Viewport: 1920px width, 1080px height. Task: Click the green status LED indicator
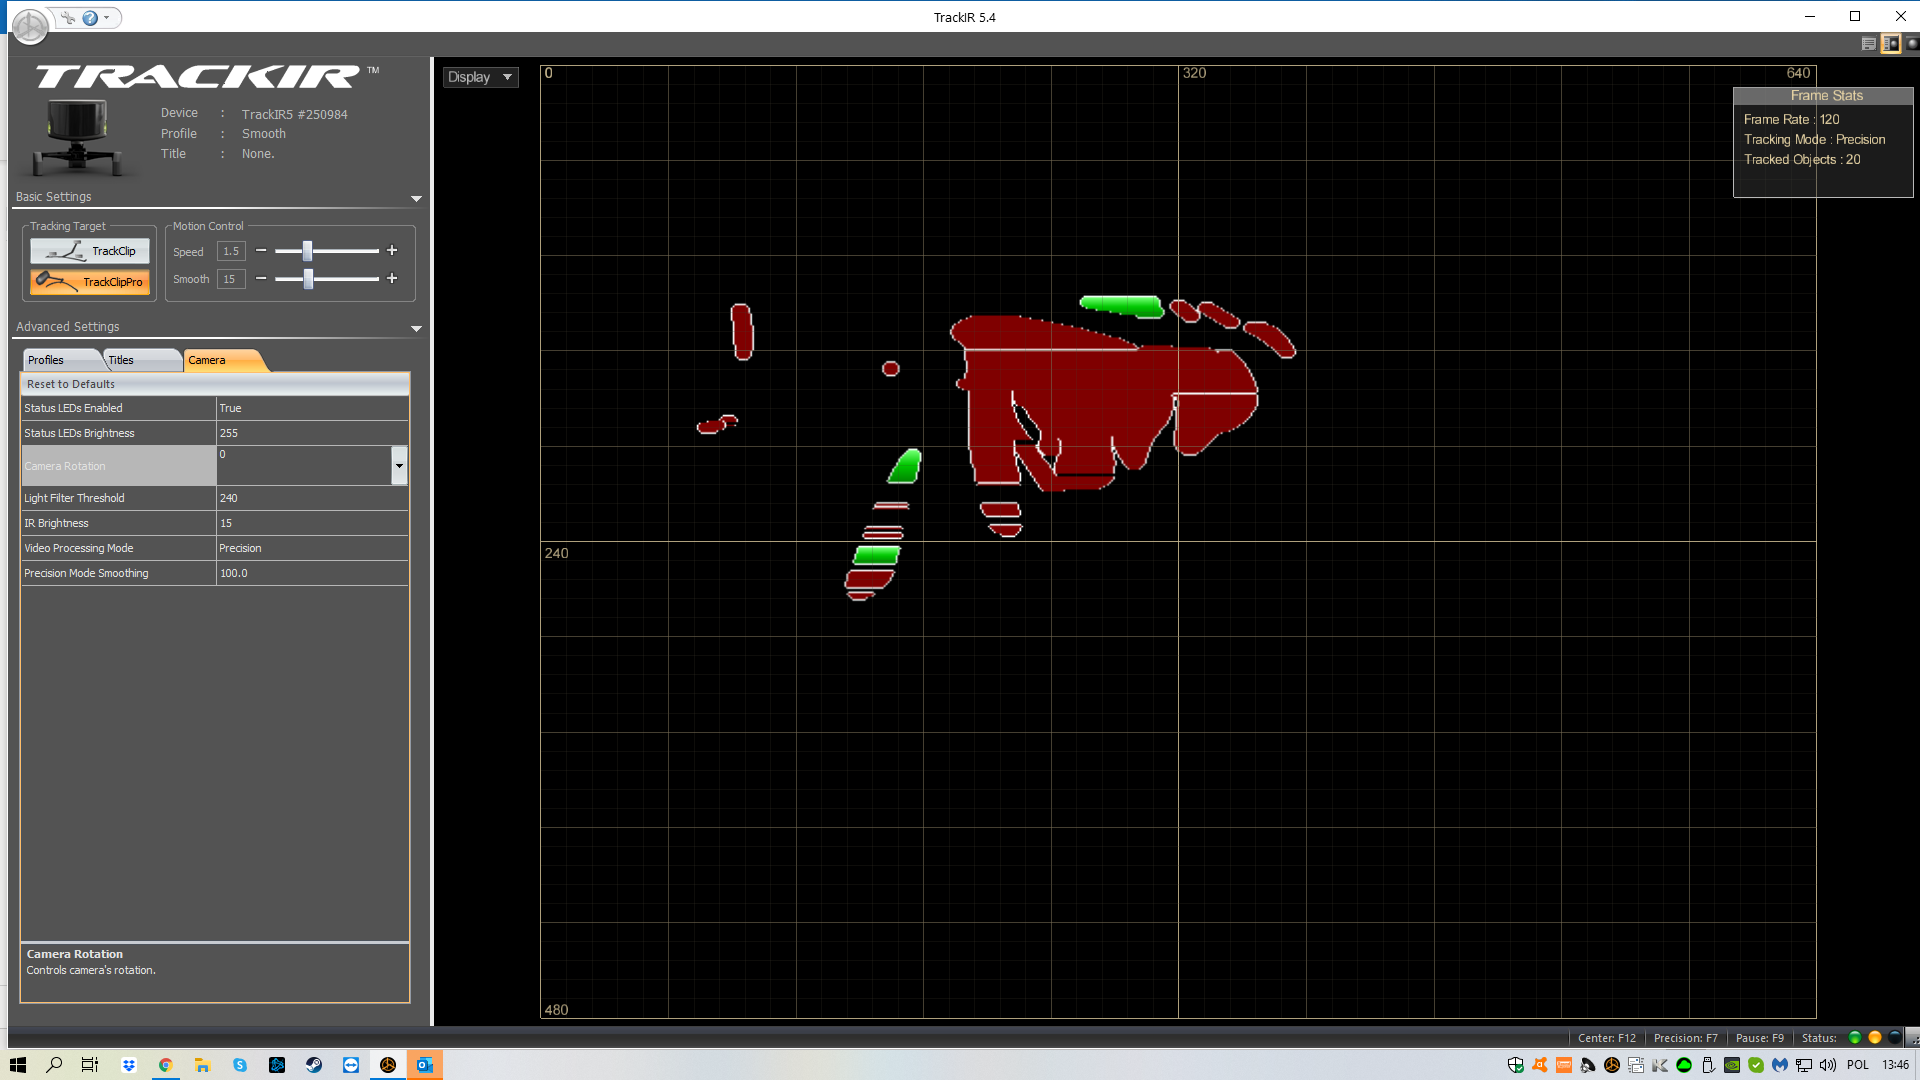point(1855,1038)
